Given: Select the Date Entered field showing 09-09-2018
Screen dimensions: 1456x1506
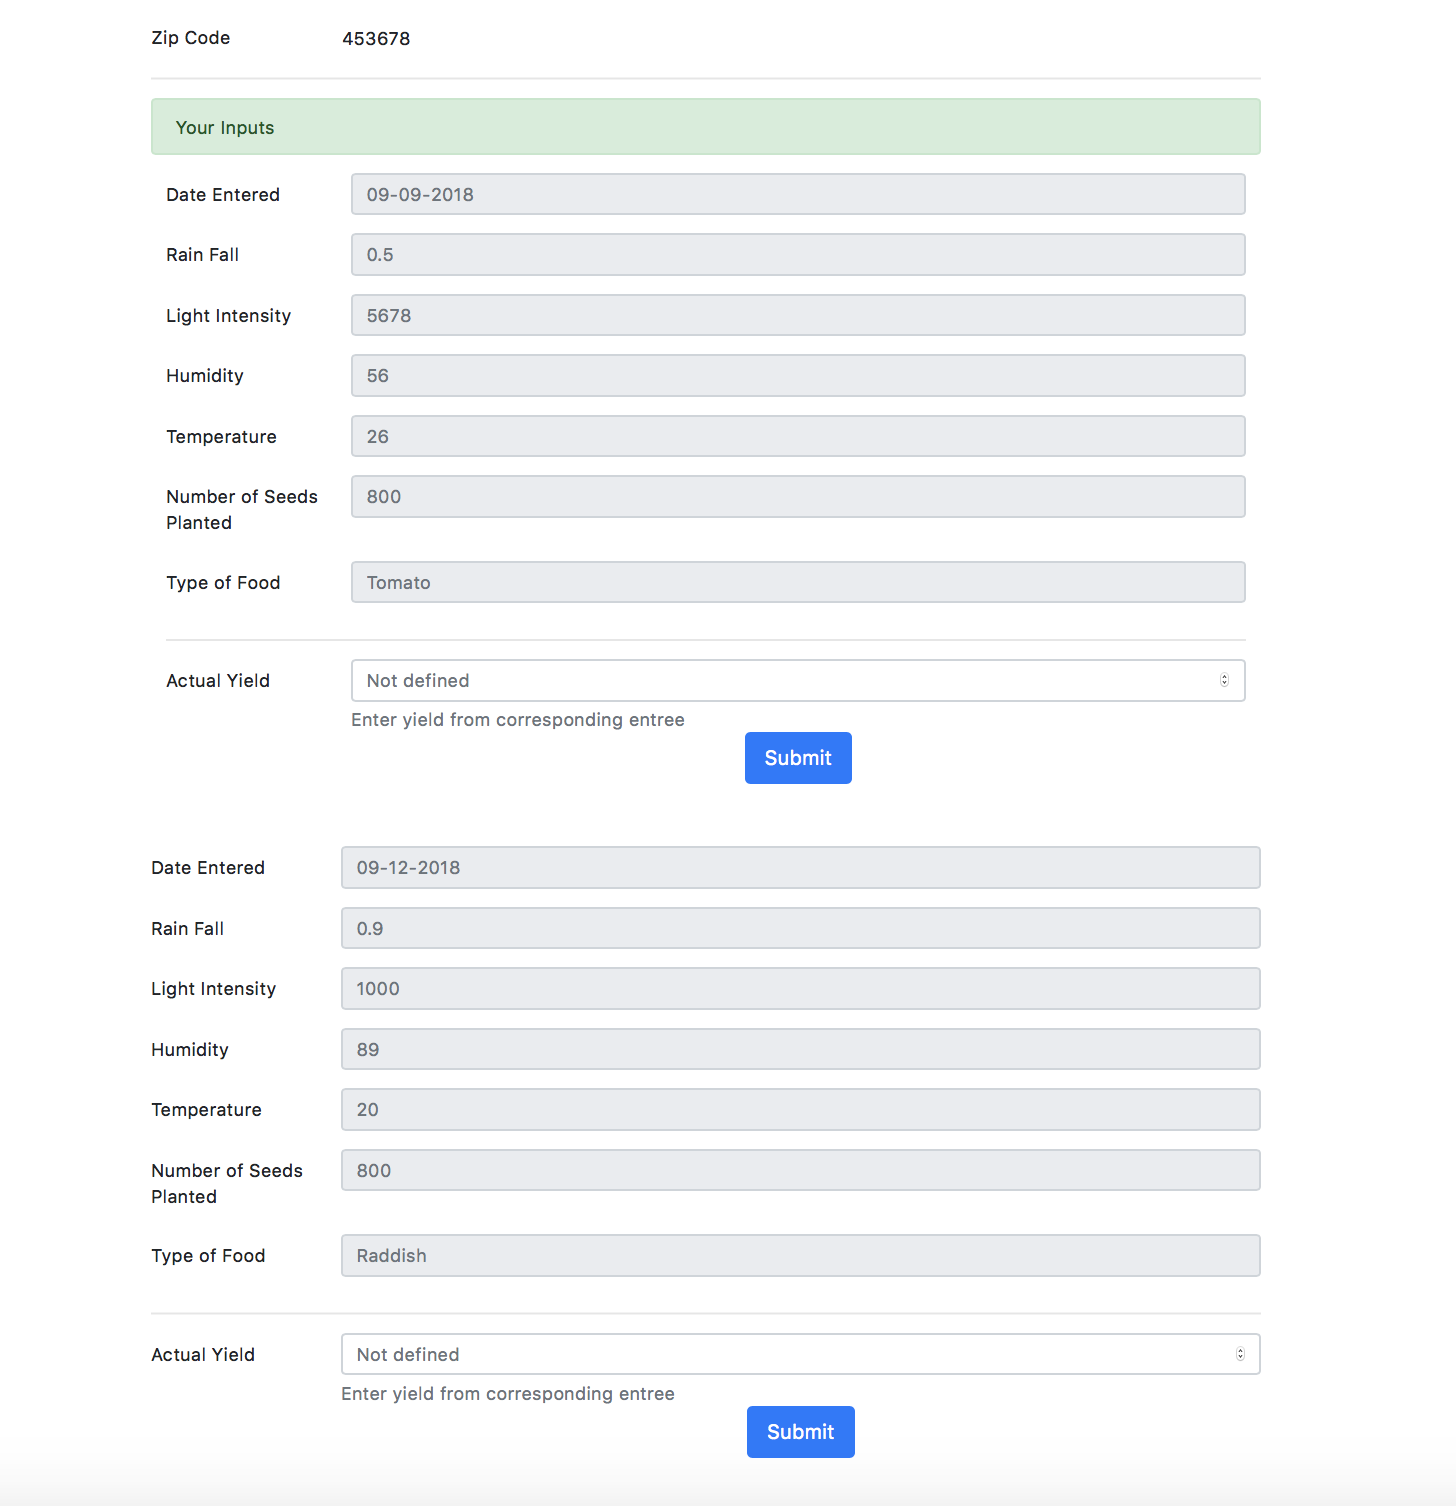Looking at the screenshot, I should 798,194.
